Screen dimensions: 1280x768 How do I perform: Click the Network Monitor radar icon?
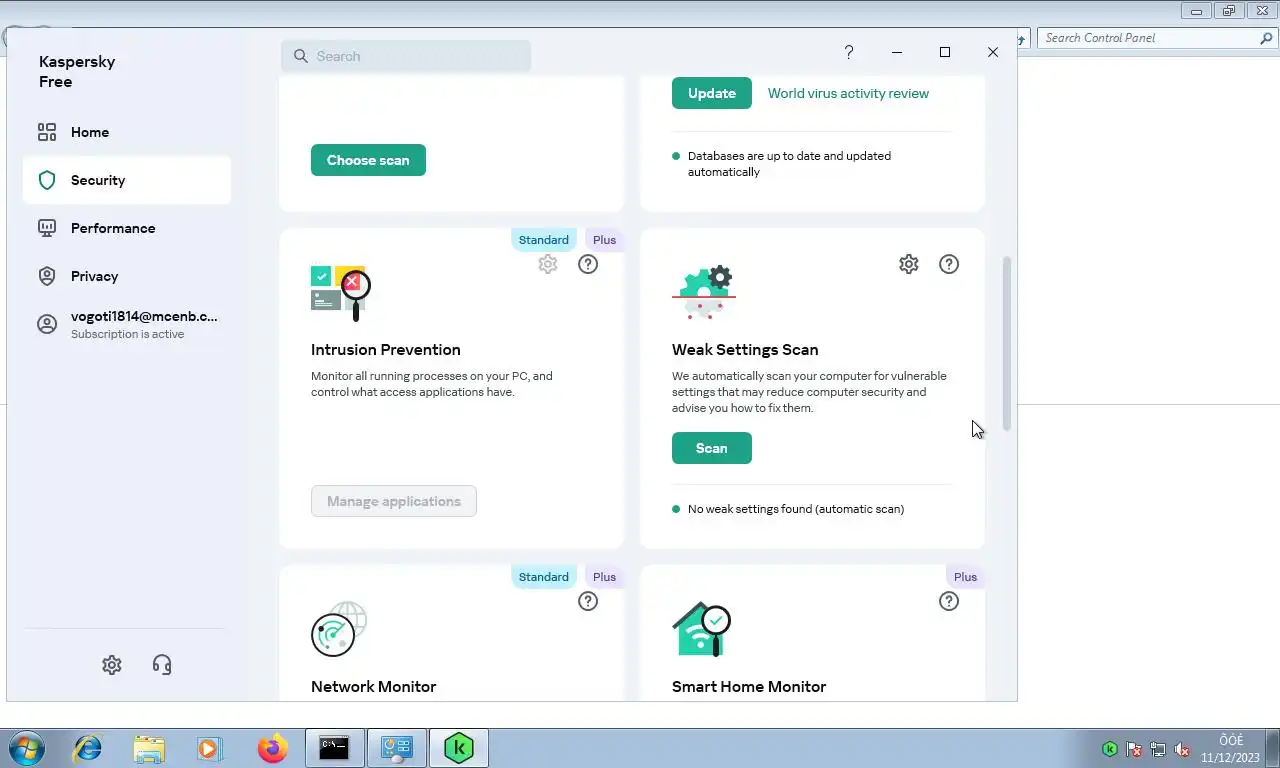[x=339, y=629]
